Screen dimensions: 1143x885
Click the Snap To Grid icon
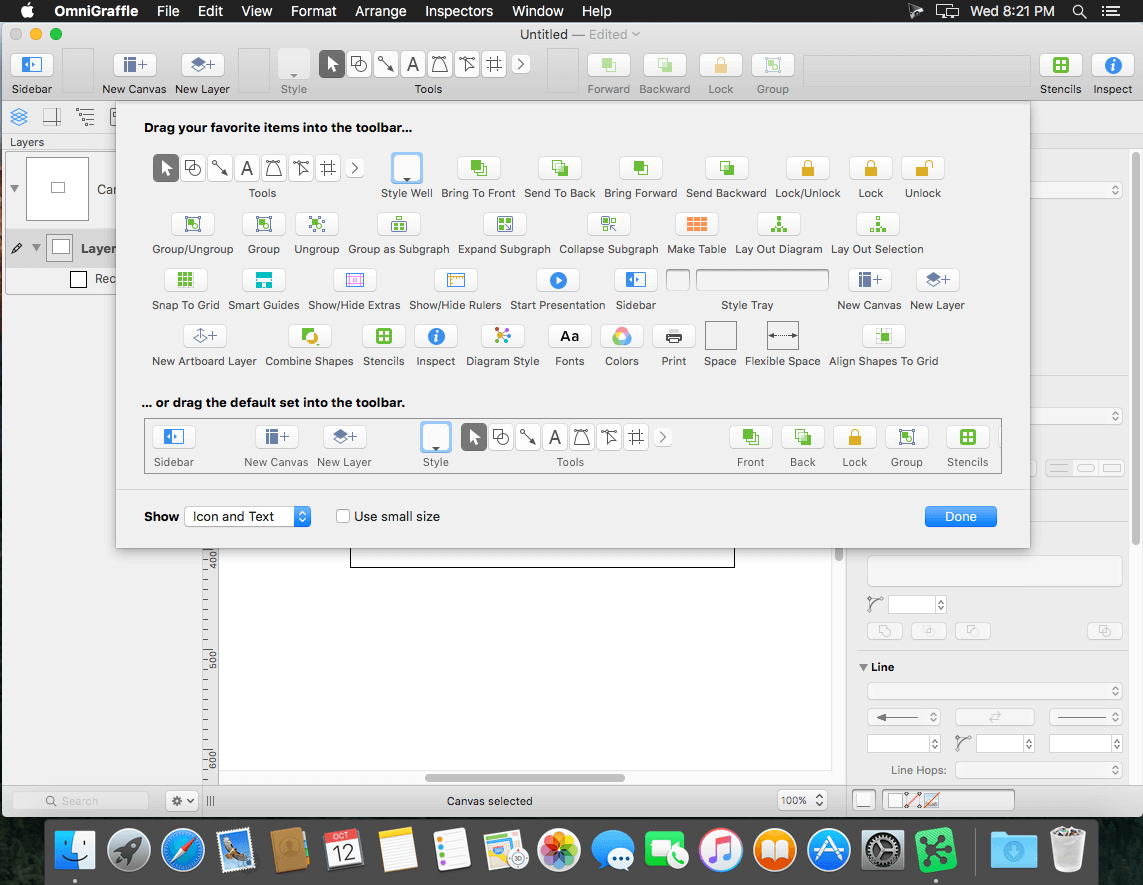[x=185, y=280]
